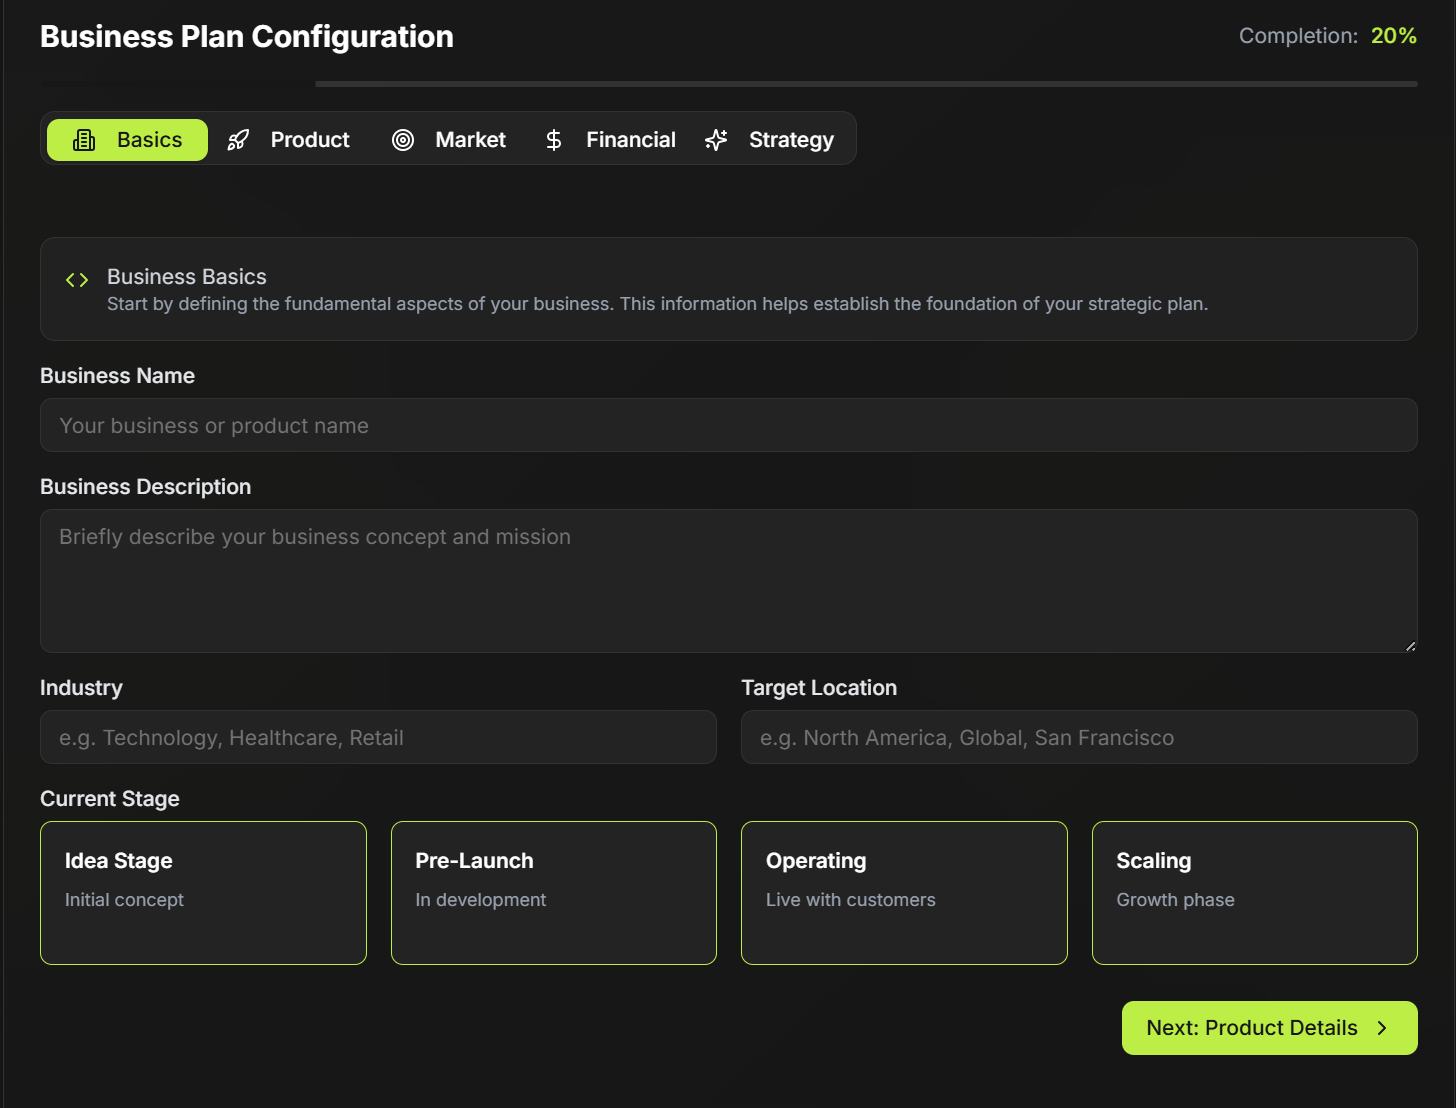Select the Idea Stage option
Image resolution: width=1456 pixels, height=1108 pixels.
point(203,892)
